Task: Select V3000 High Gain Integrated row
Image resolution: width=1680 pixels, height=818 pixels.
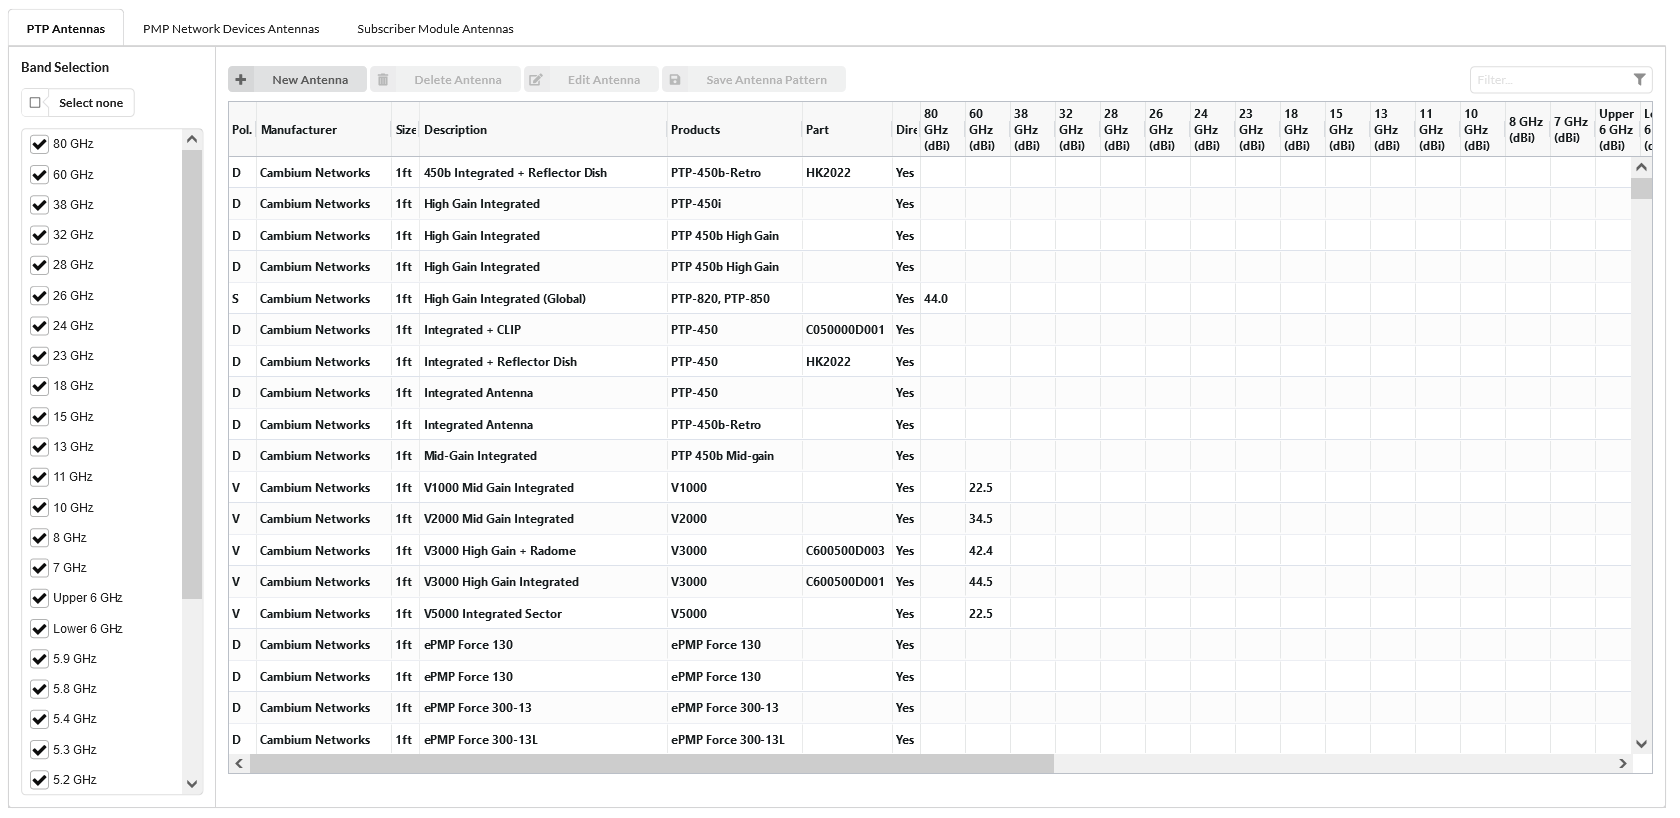Action: click(929, 582)
